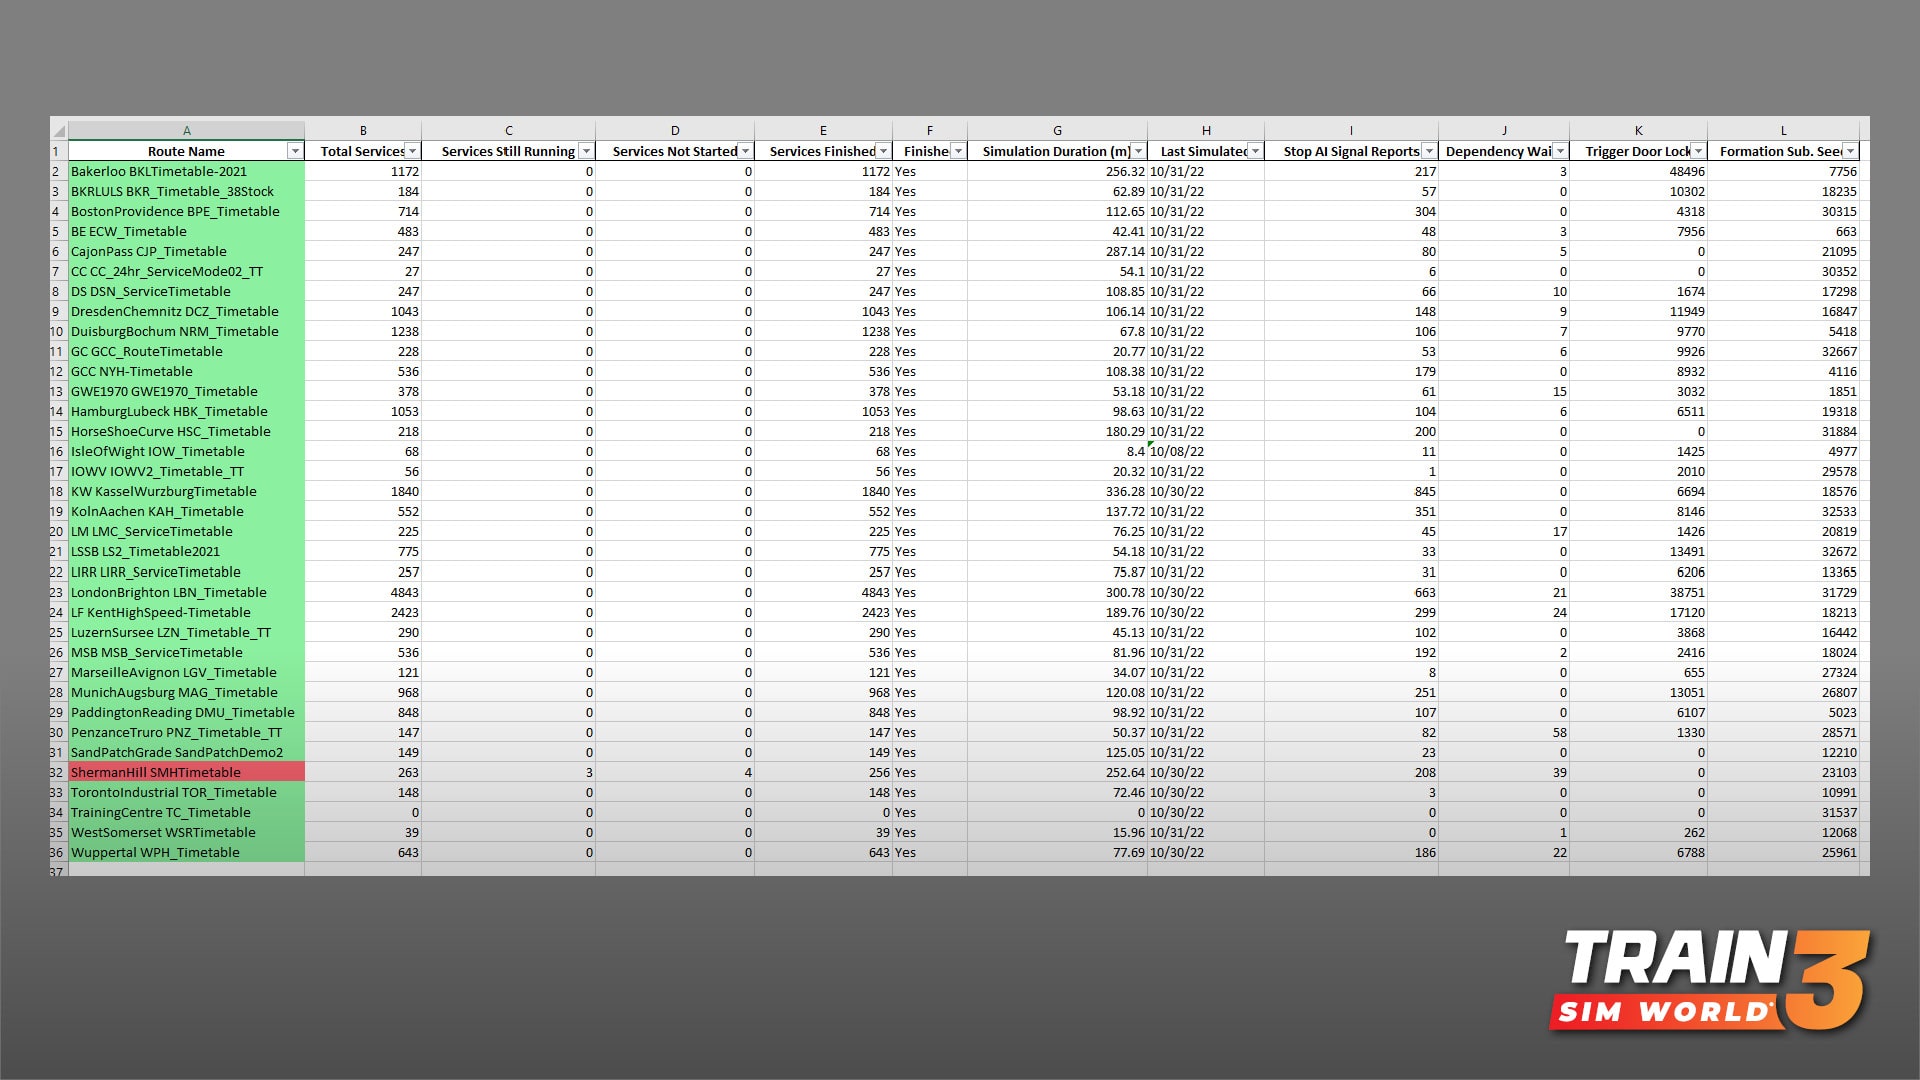Select the Bakerloo BKLTimetable-2021 cell
The height and width of the screenshot is (1080, 1920).
click(186, 171)
